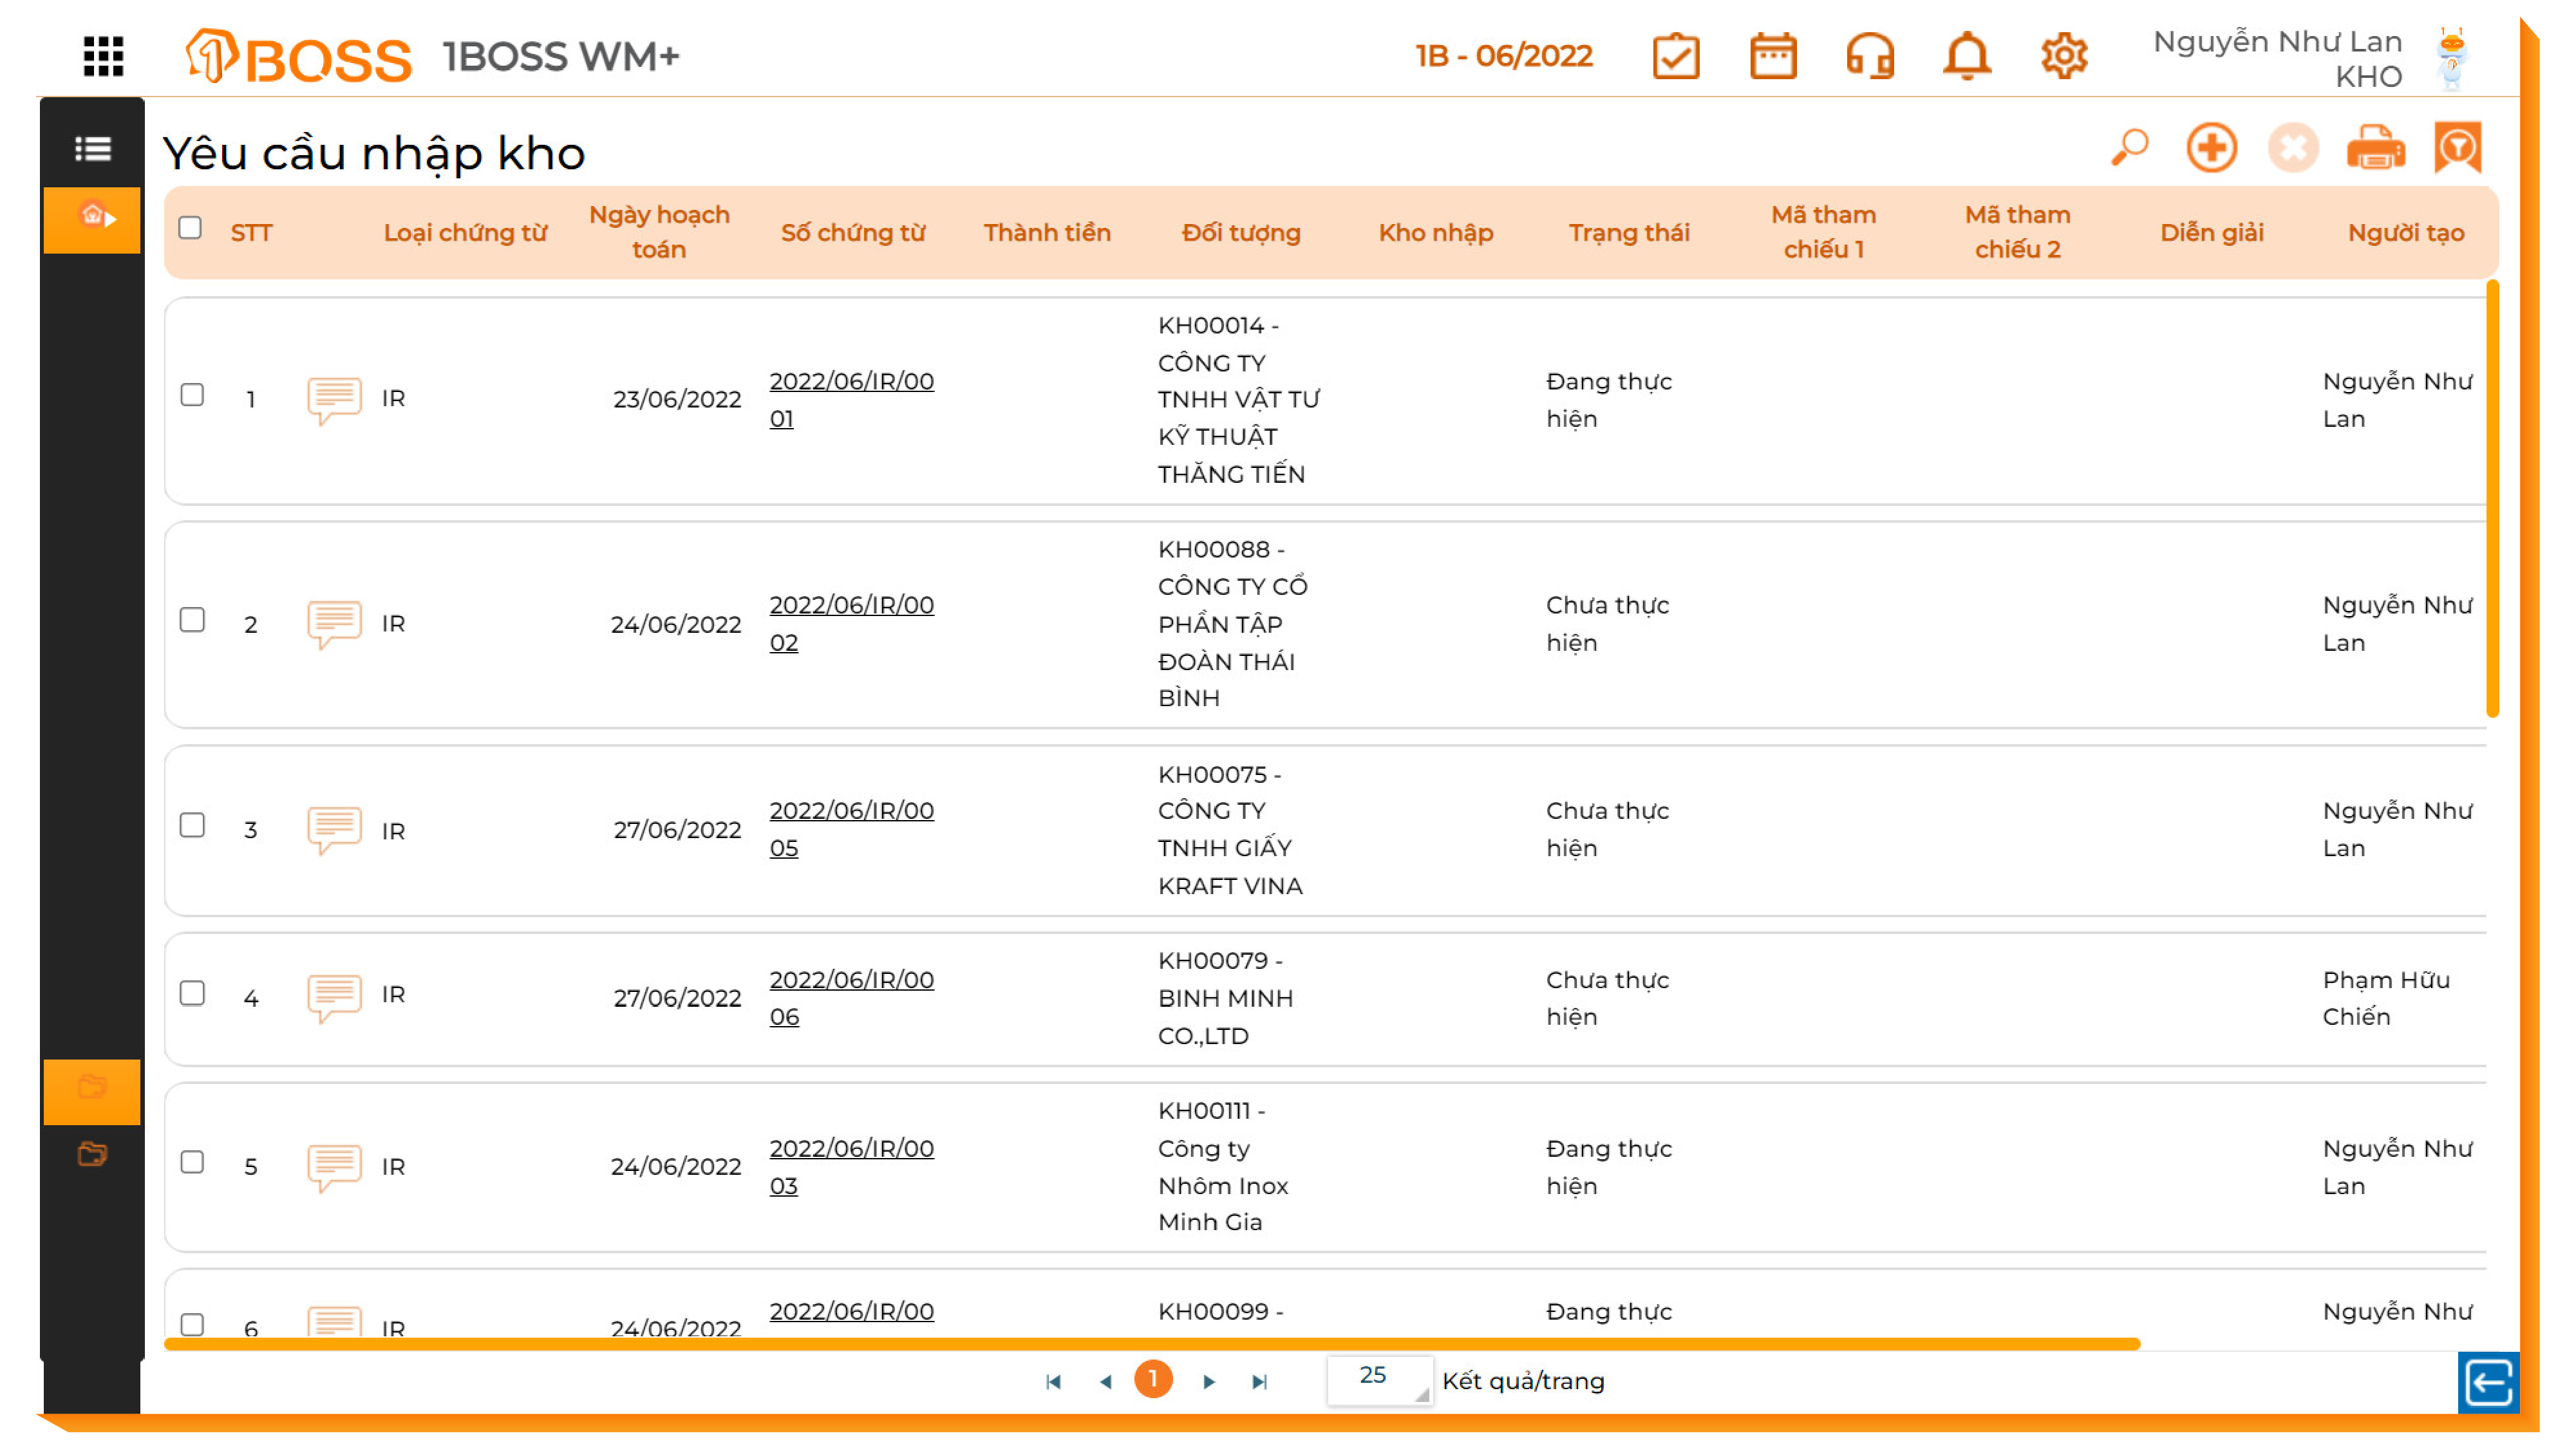Add a new warehouse receipt request
This screenshot has height=1449, width=2576.
(2211, 148)
